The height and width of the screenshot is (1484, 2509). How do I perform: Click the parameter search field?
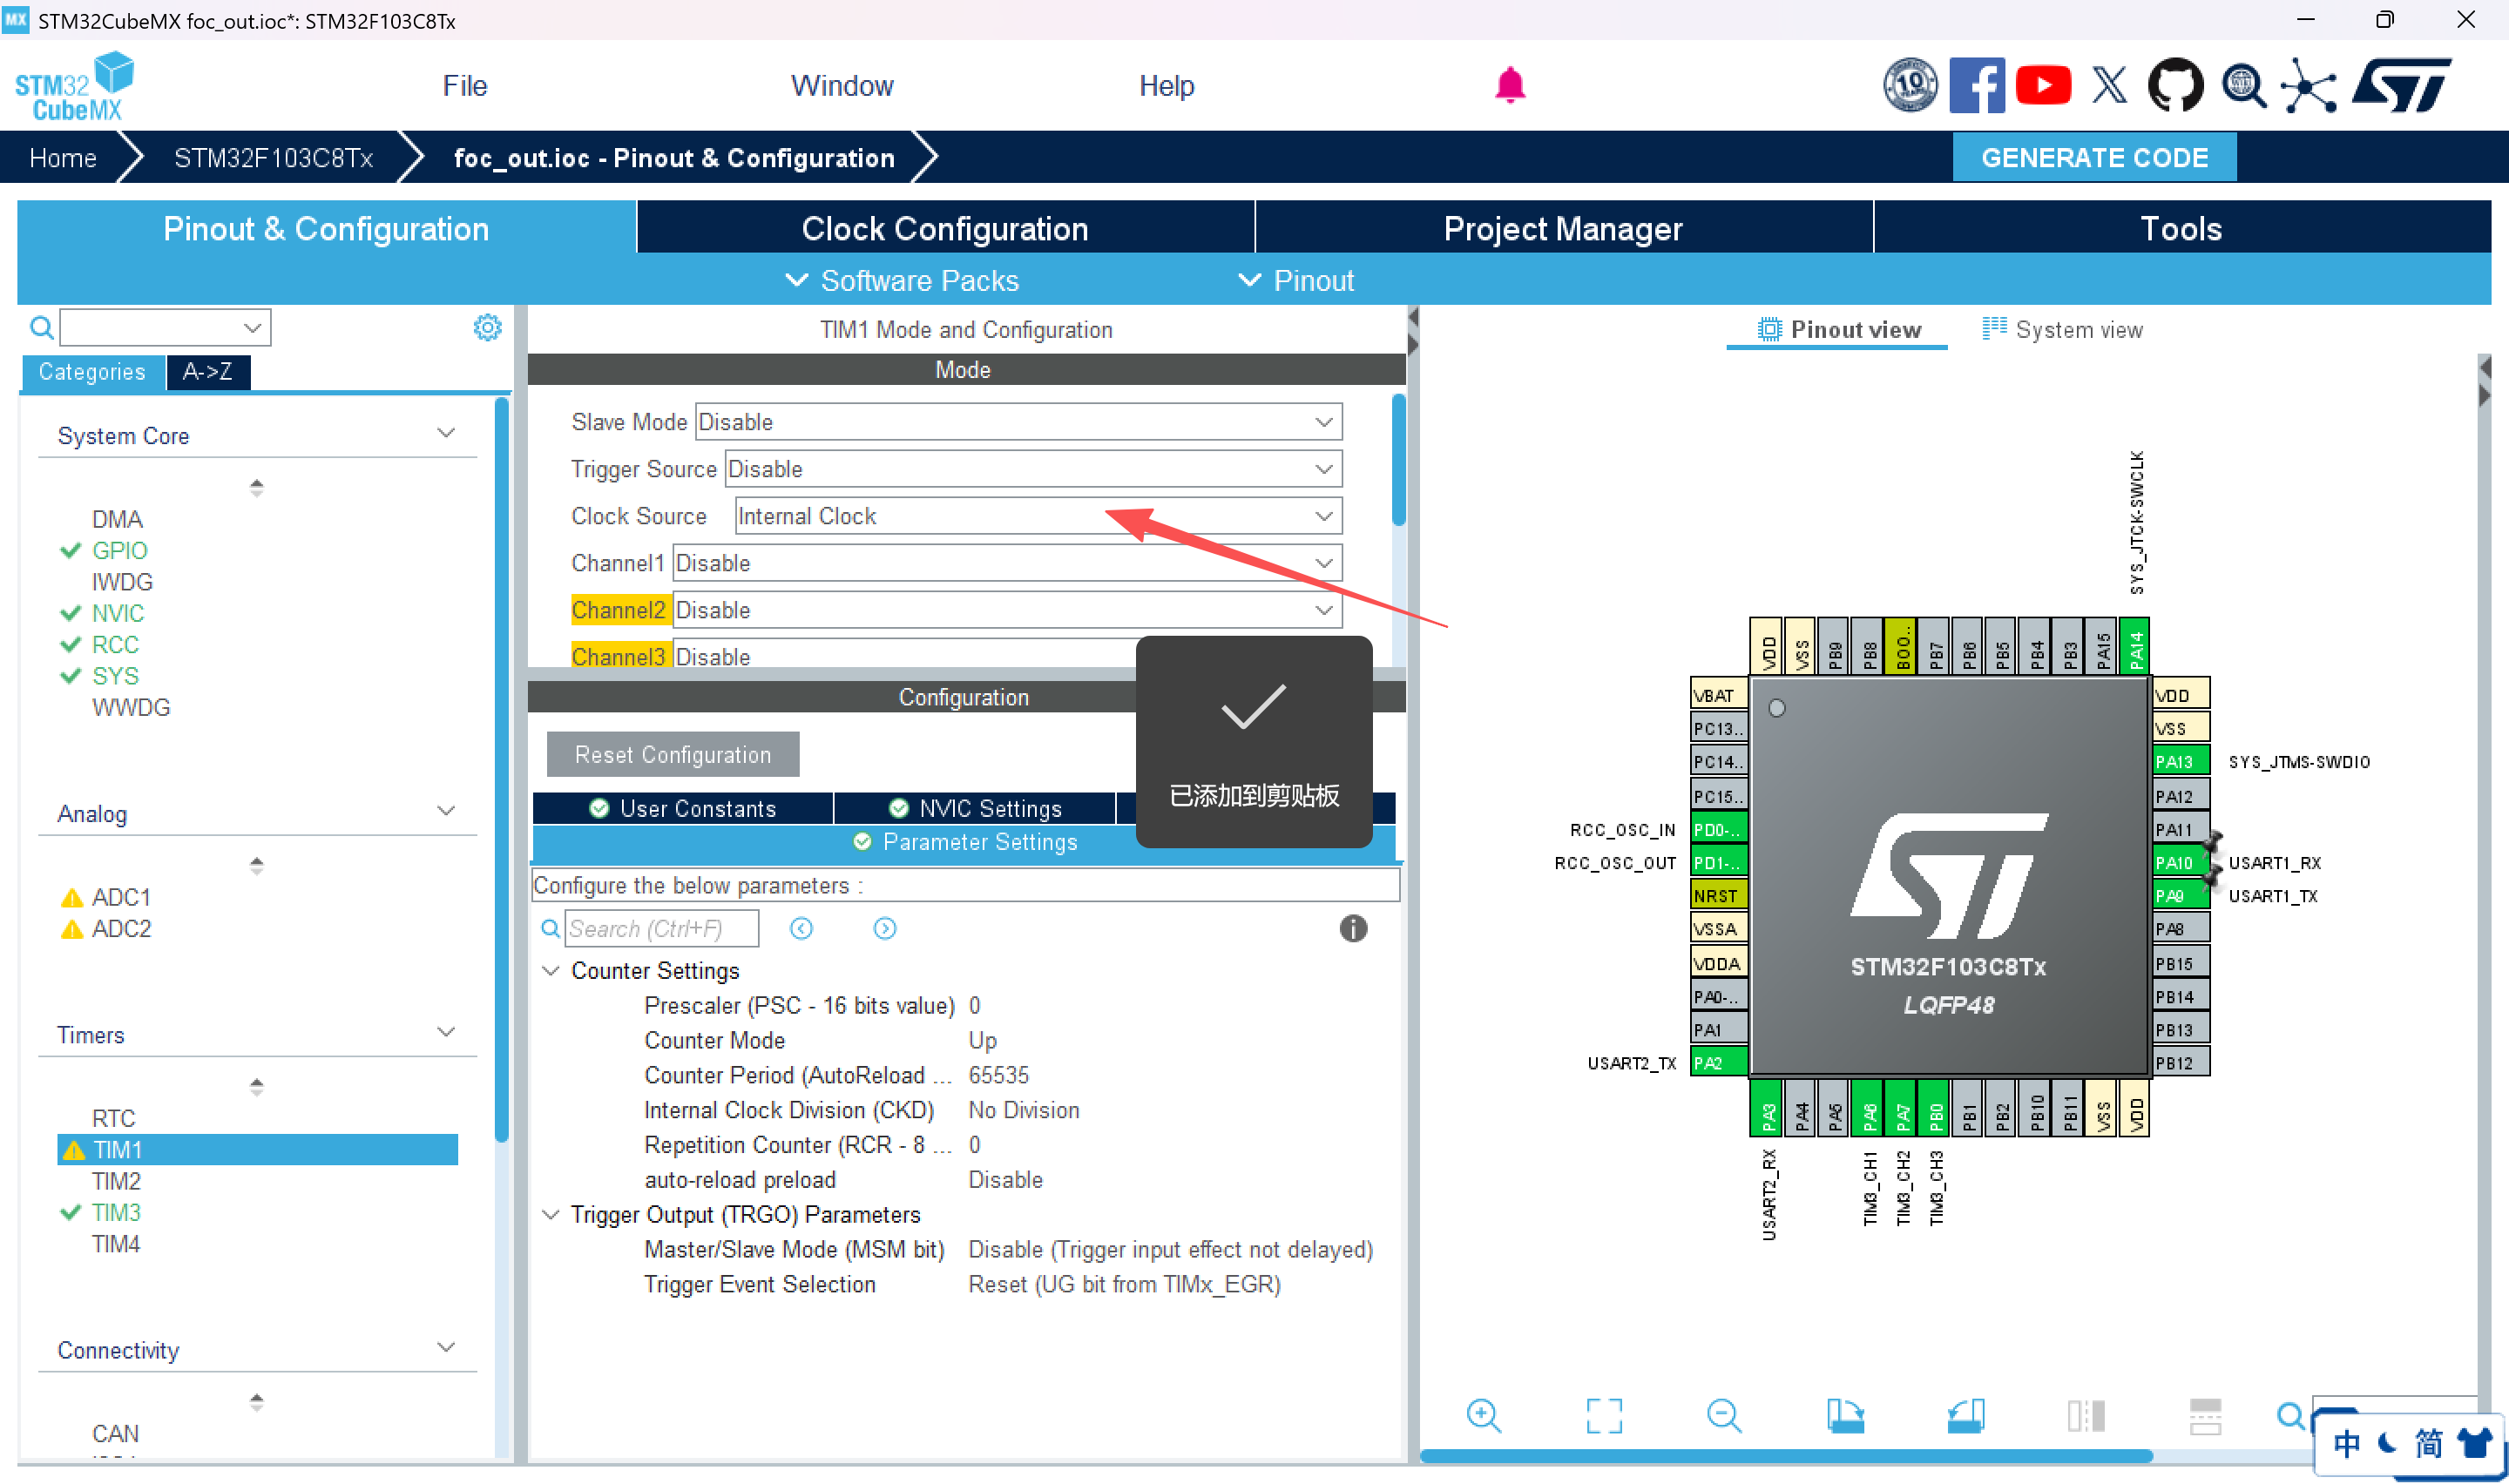(x=662, y=928)
